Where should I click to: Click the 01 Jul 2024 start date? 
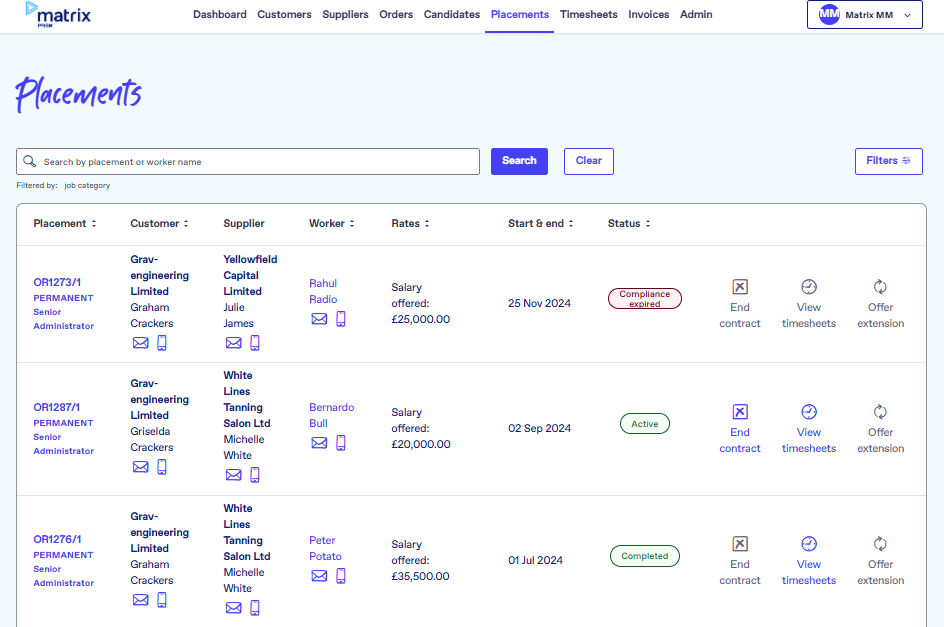(x=535, y=560)
